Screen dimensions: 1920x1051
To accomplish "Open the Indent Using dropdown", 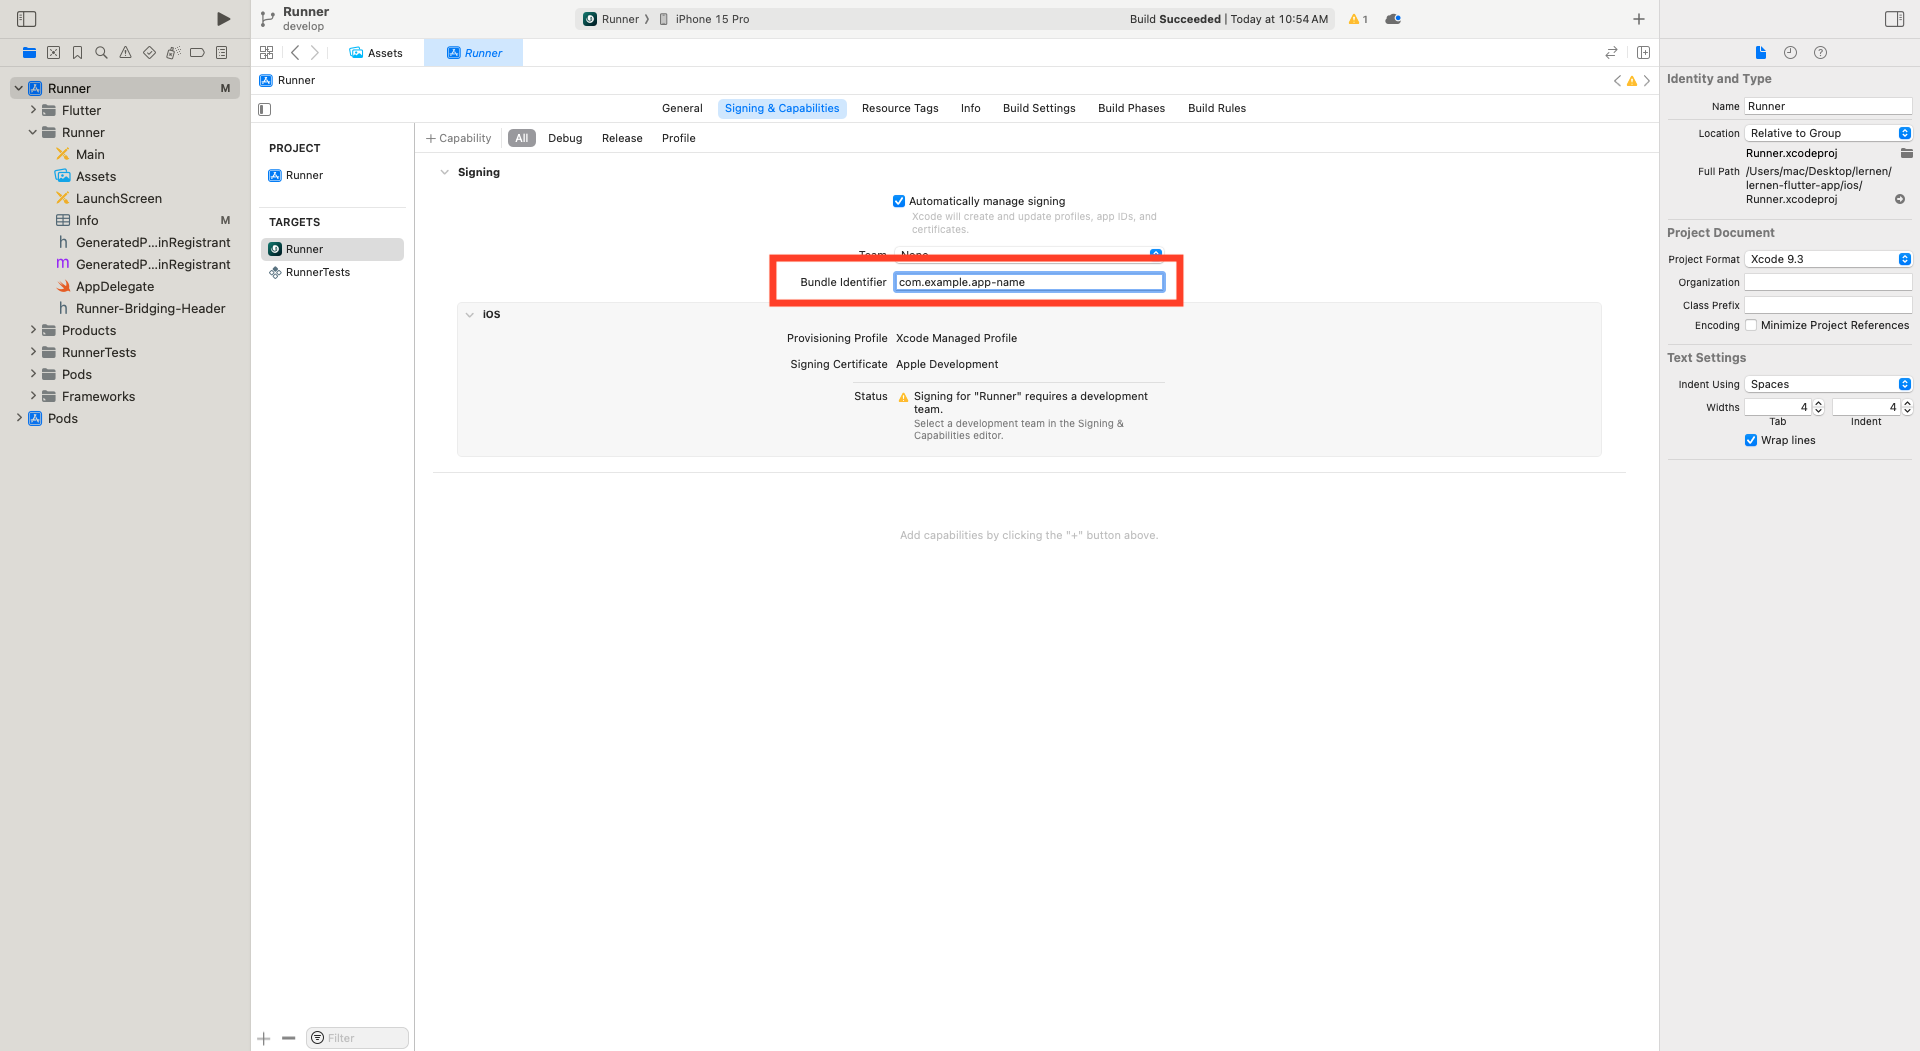I will [1828, 384].
